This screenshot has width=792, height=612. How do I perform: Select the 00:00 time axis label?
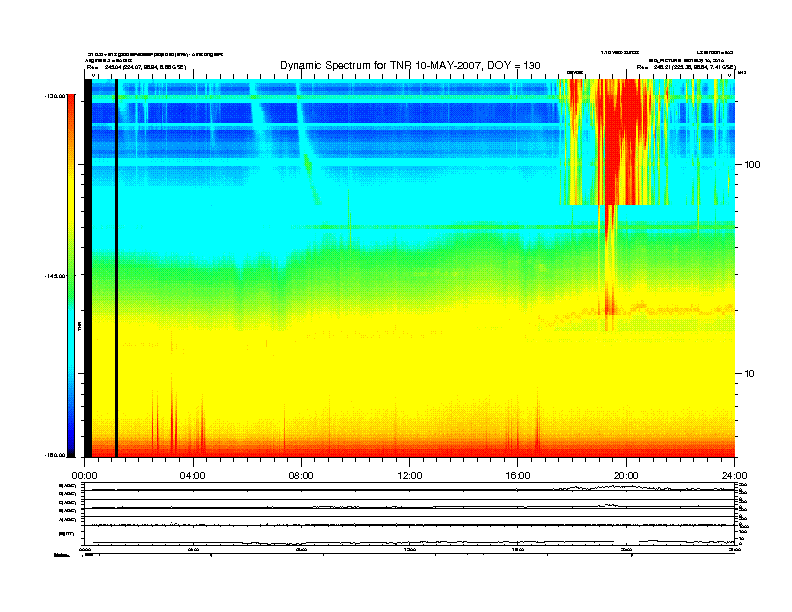coord(84,476)
